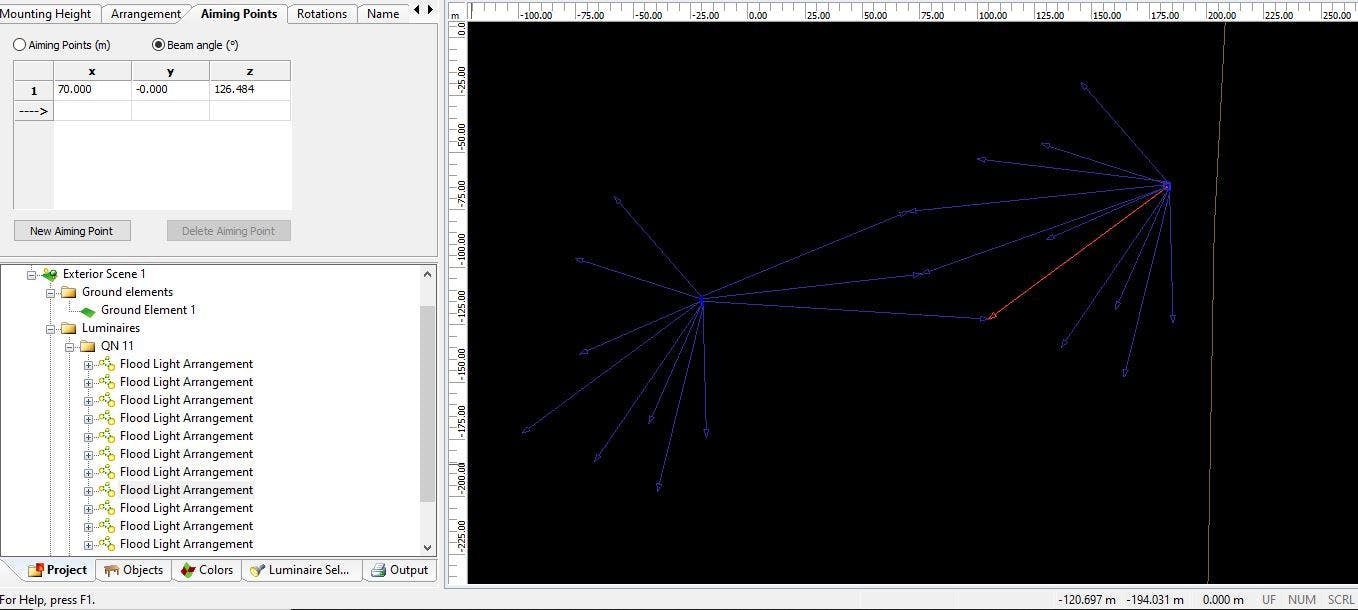The width and height of the screenshot is (1358, 610).
Task: Select the Aiming Points tab
Action: click(x=239, y=14)
